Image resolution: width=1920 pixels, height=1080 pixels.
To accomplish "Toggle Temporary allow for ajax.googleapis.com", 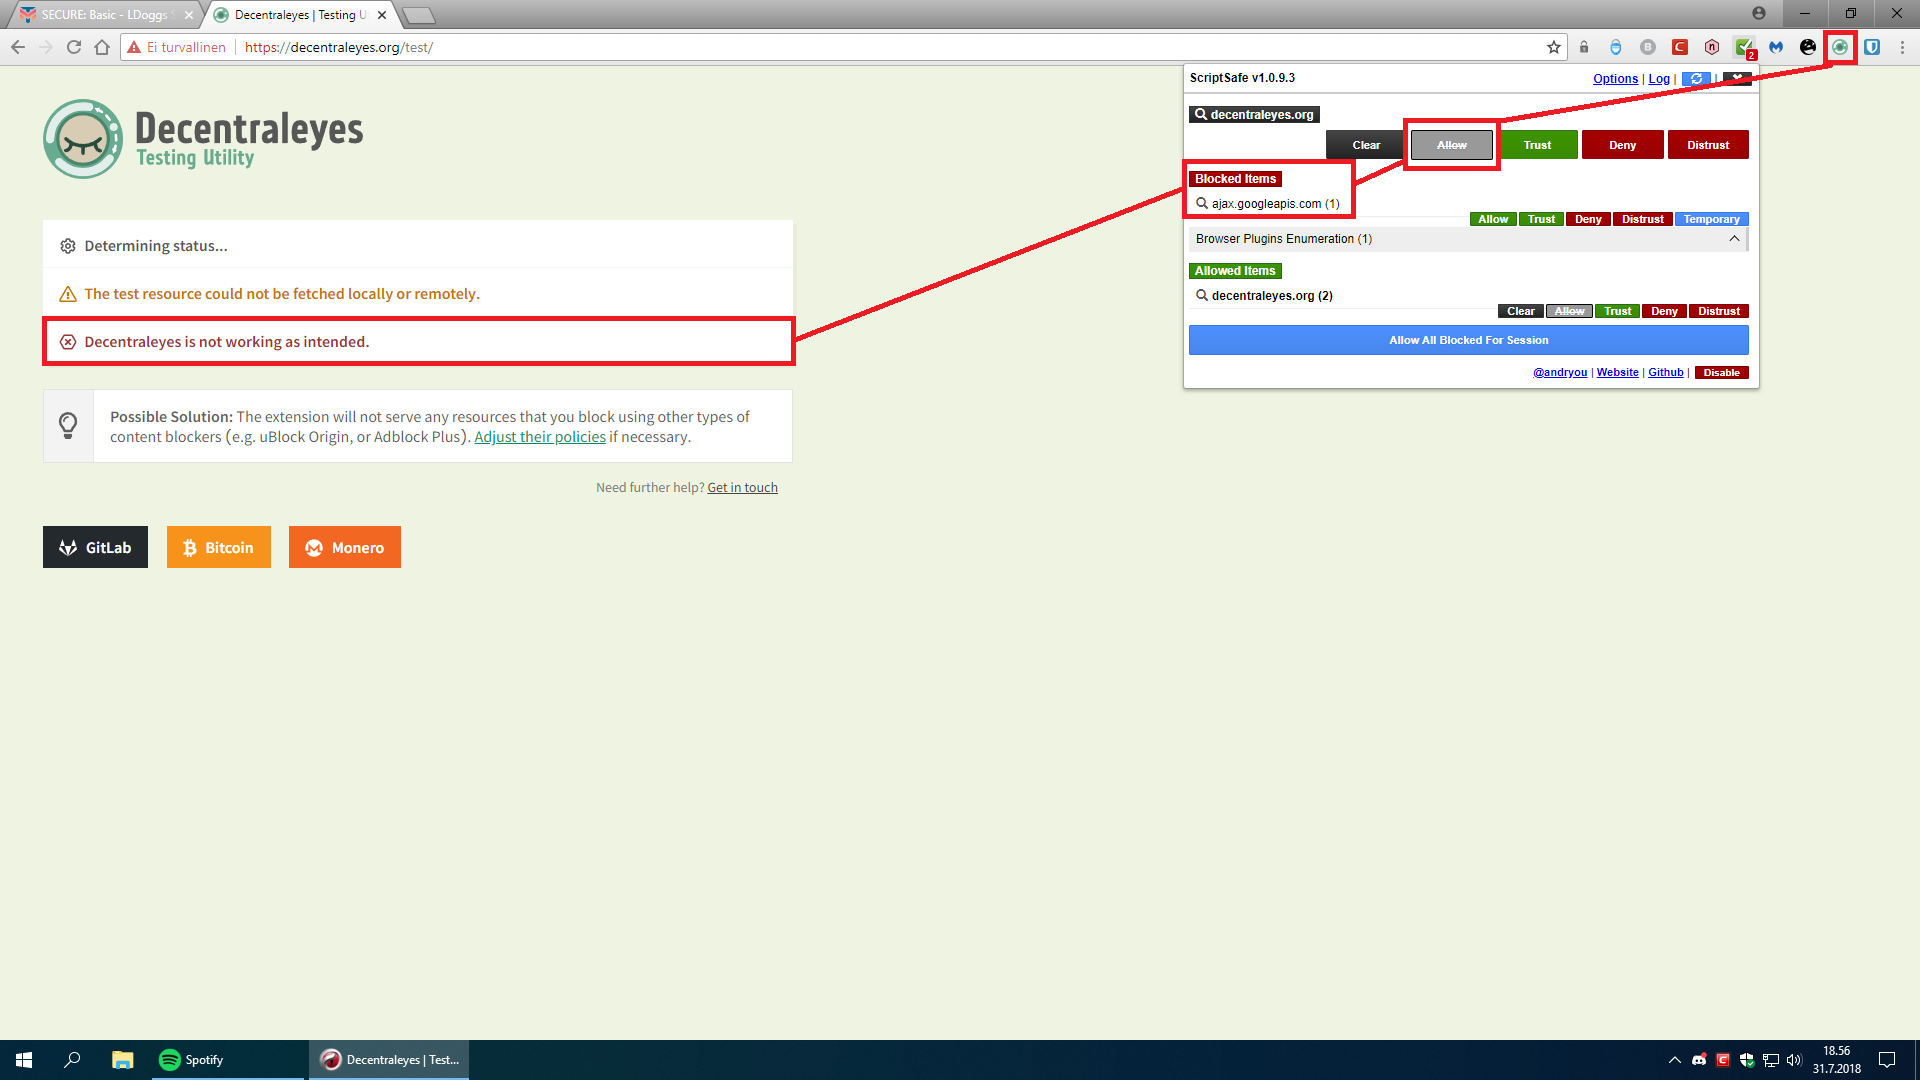I will pyautogui.click(x=1711, y=219).
